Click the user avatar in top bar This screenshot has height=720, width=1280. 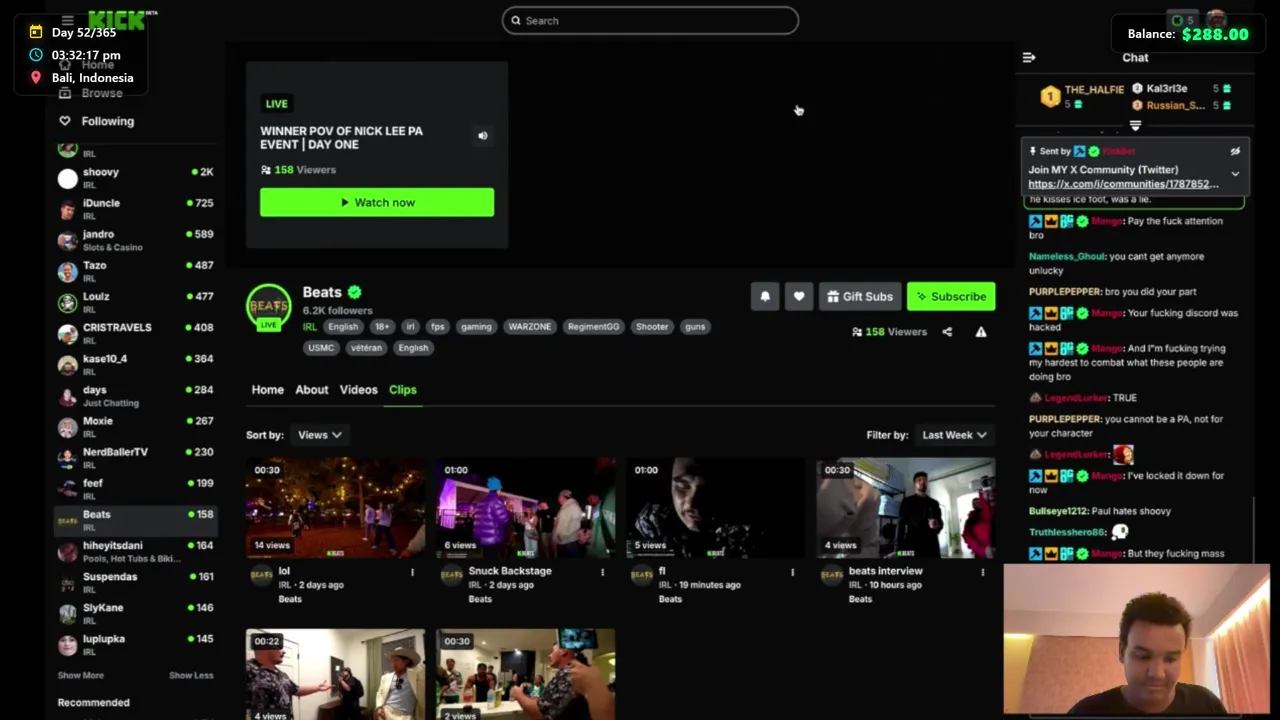1217,20
